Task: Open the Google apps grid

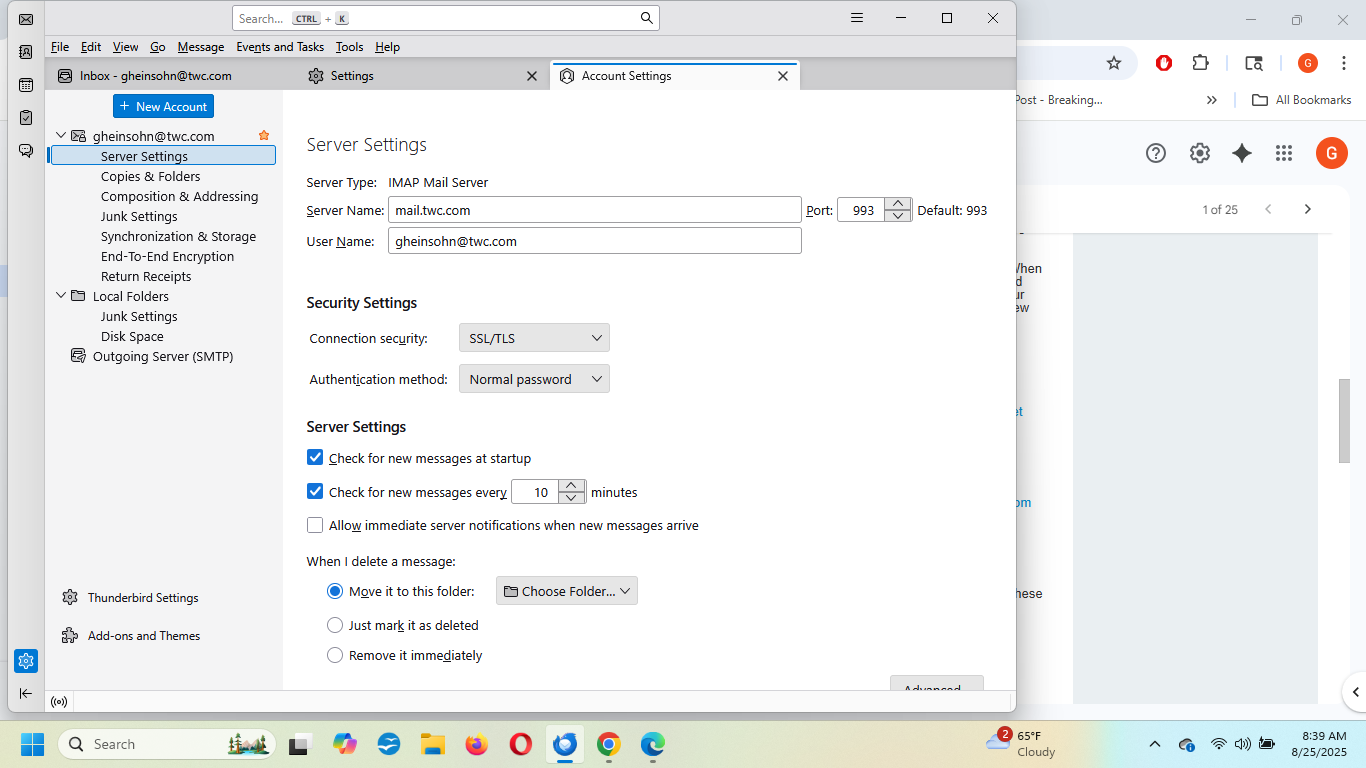Action: click(x=1284, y=153)
